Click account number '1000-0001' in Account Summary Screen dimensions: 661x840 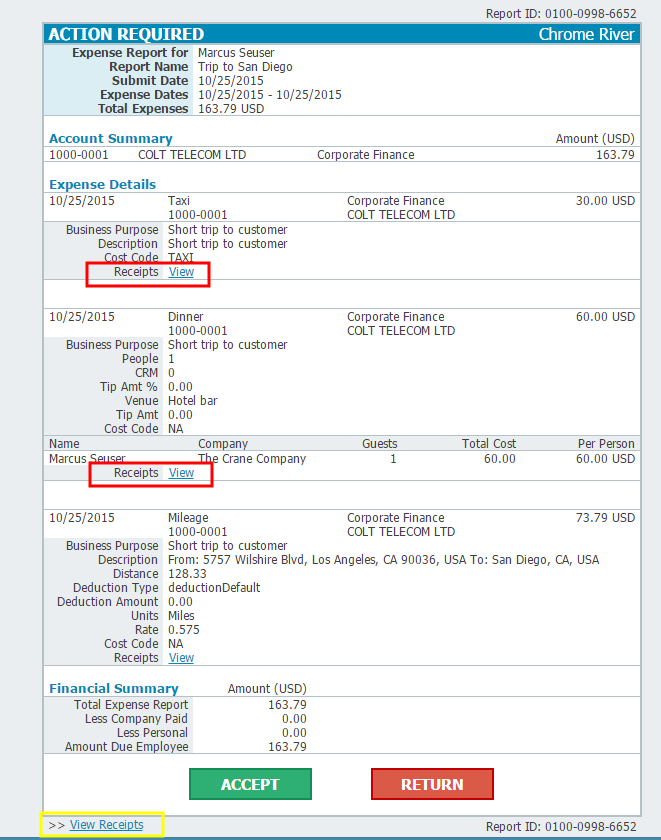(x=79, y=155)
